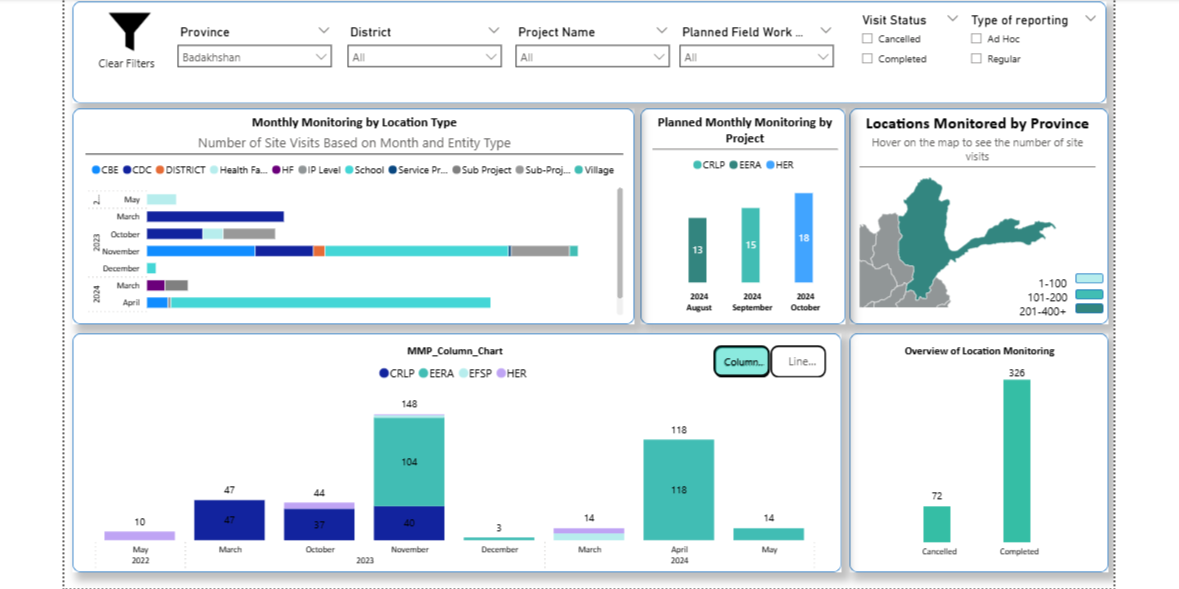Select the Village legend item
The width and height of the screenshot is (1179, 589).
[x=594, y=170]
